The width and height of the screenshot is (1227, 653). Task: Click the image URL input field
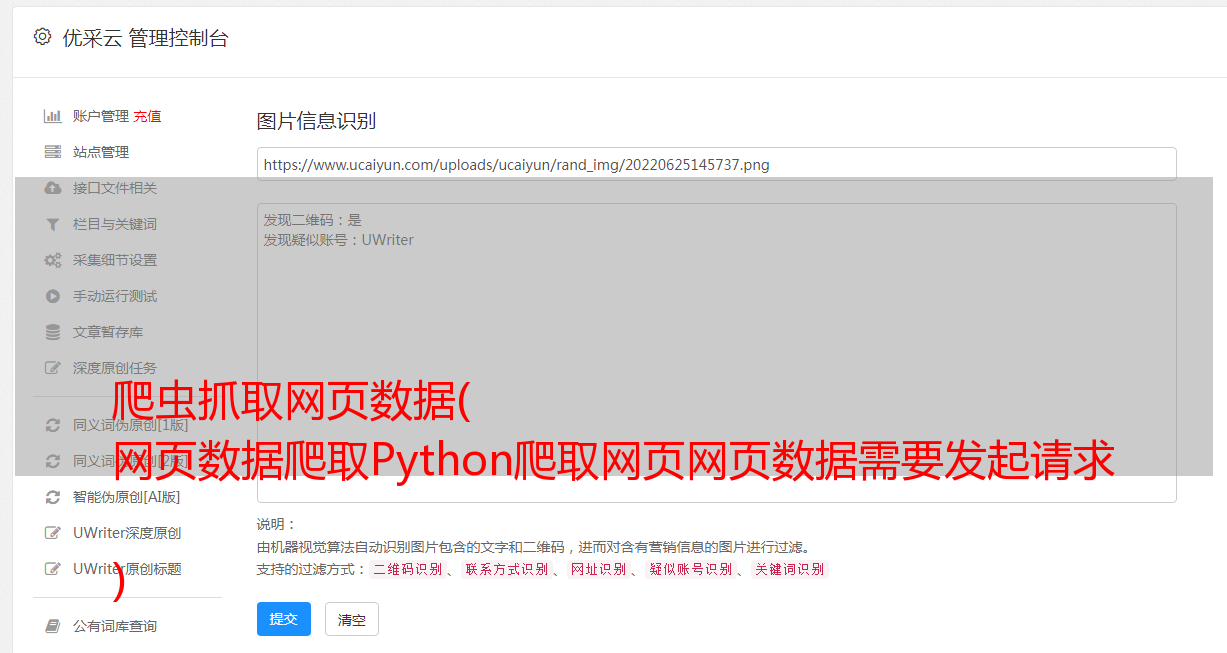(x=716, y=164)
